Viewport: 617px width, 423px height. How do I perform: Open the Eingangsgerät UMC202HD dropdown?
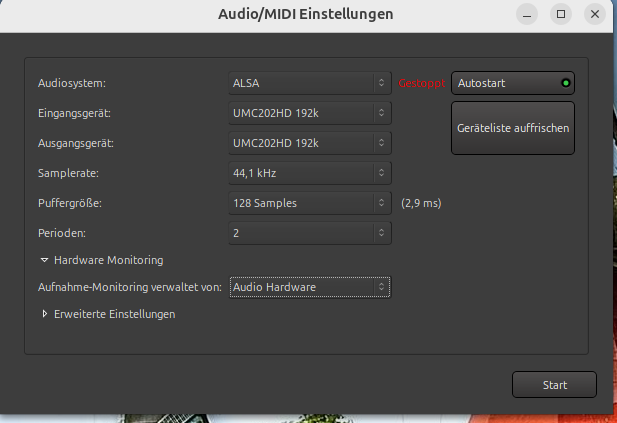(310, 113)
